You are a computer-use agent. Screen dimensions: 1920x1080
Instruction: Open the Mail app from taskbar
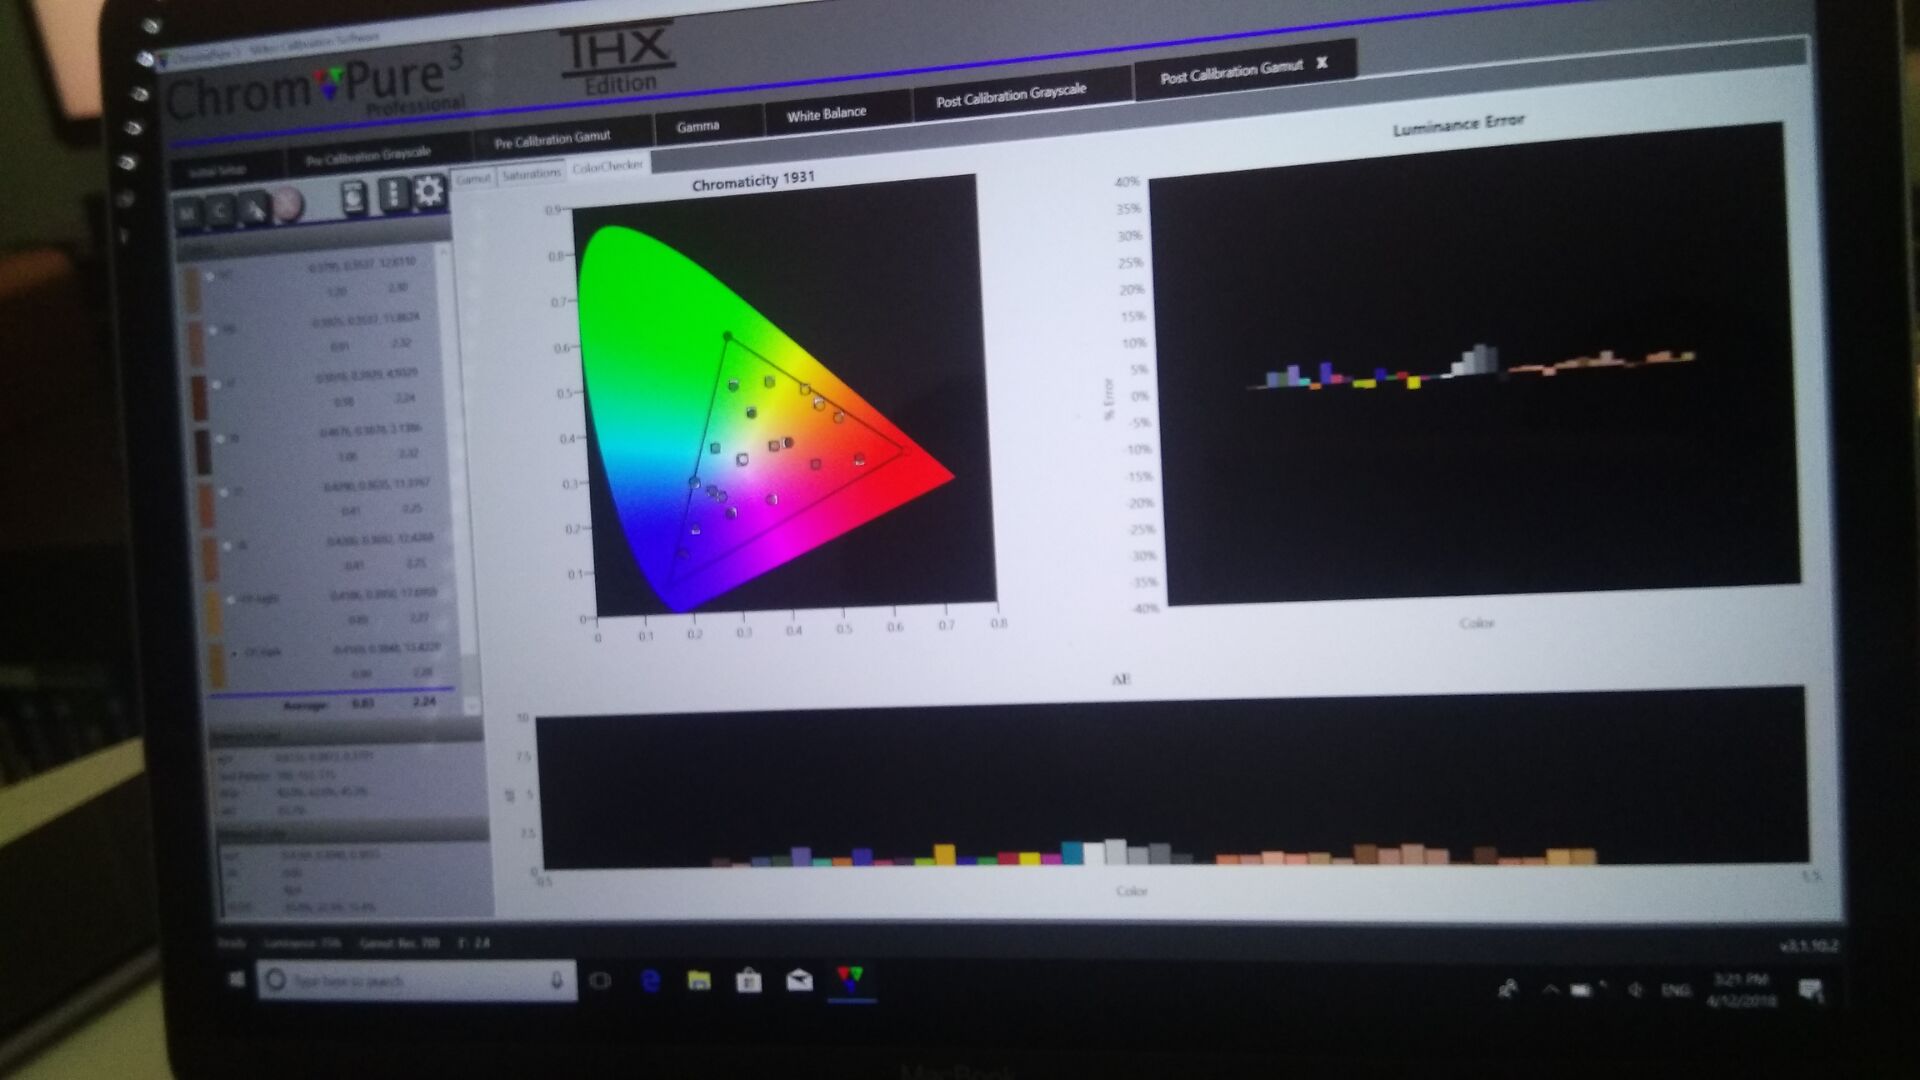click(x=799, y=980)
